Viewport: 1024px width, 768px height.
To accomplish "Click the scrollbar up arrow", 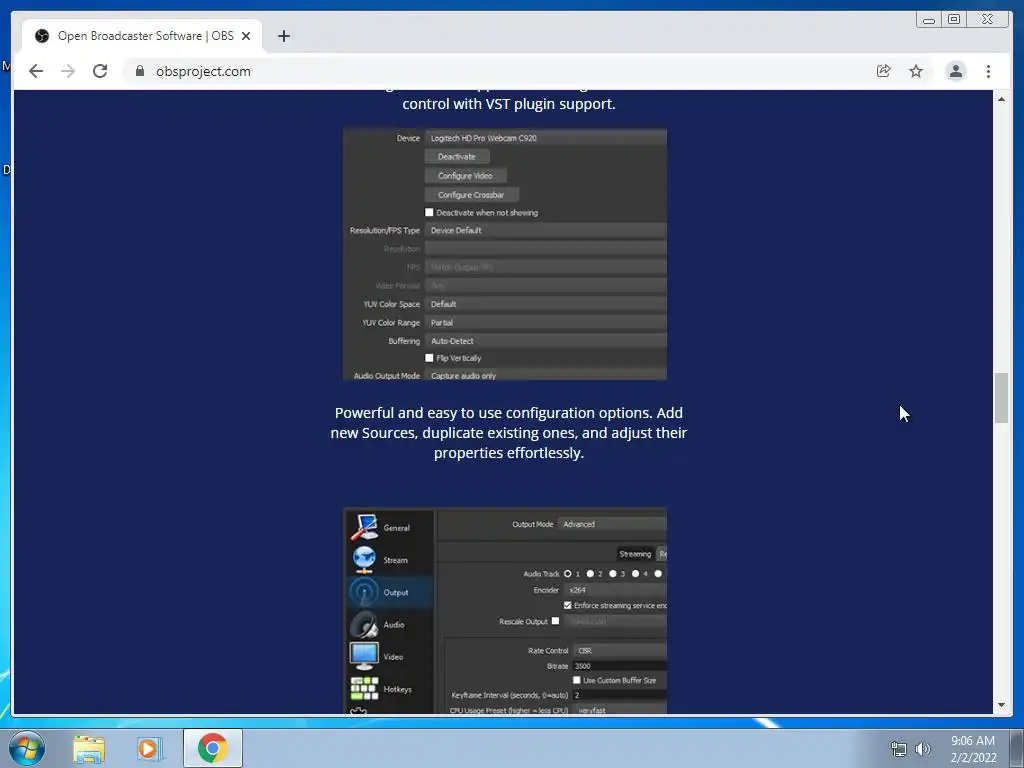I will [x=1001, y=99].
